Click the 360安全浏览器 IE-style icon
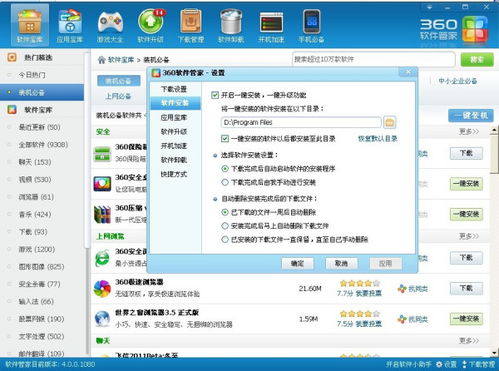This screenshot has height=371, width=499. coord(102,258)
